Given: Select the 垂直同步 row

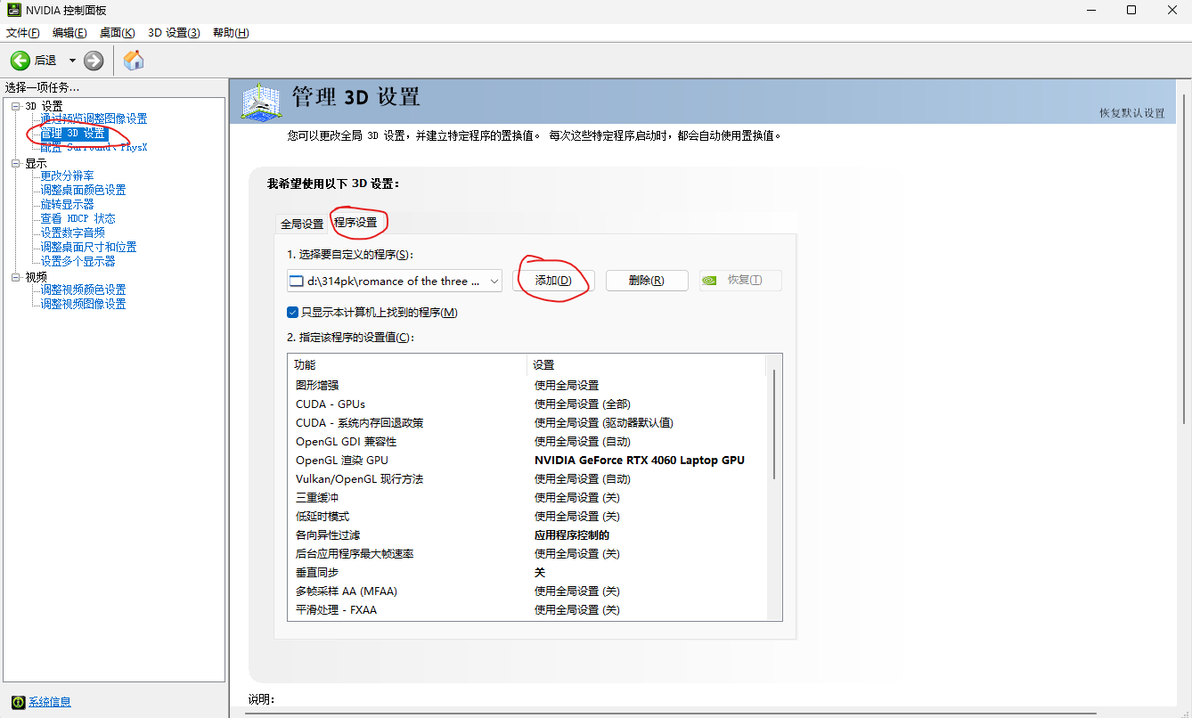Looking at the screenshot, I should 527,573.
